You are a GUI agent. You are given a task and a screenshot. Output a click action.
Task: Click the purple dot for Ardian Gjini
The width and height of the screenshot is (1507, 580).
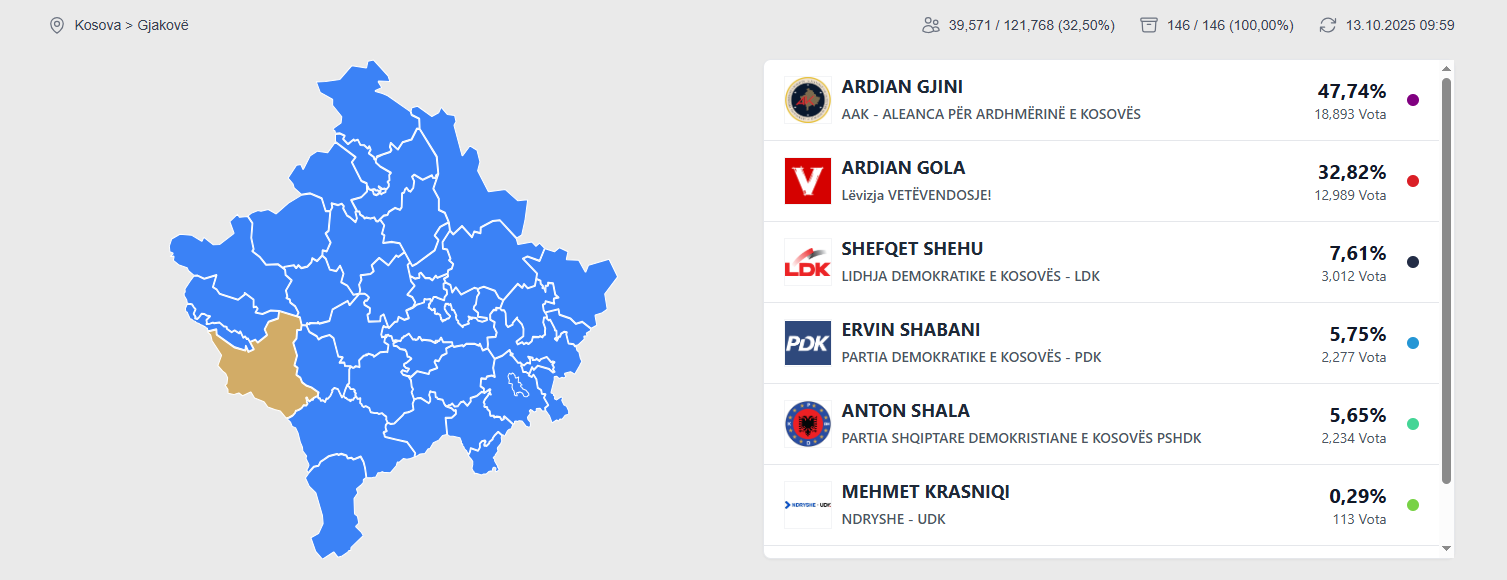tap(1413, 100)
